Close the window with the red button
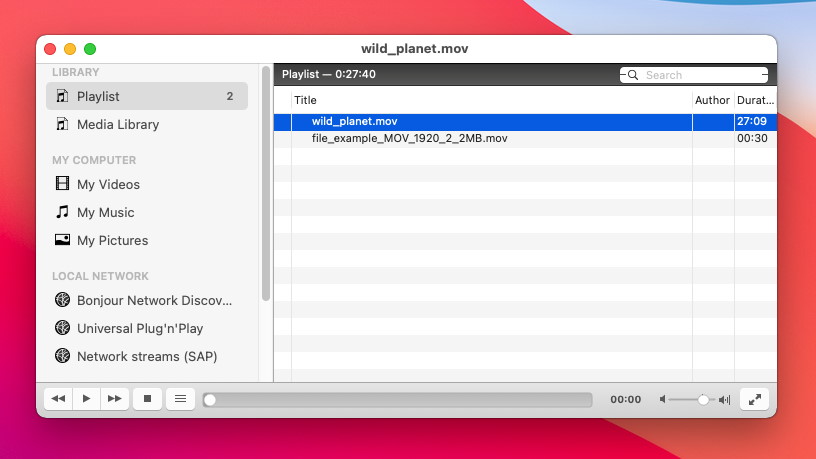Viewport: 816px width, 459px height. click(50, 49)
